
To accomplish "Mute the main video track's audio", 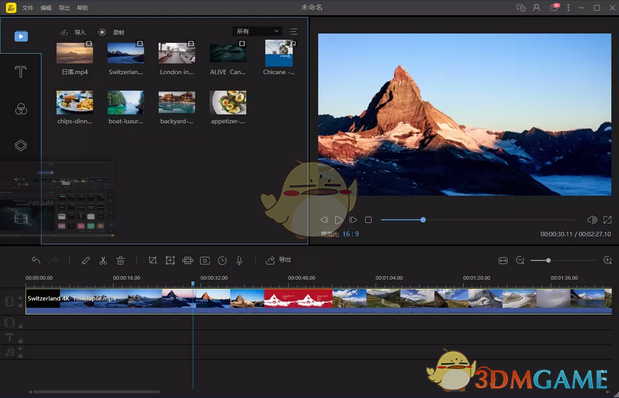I will coord(21,298).
